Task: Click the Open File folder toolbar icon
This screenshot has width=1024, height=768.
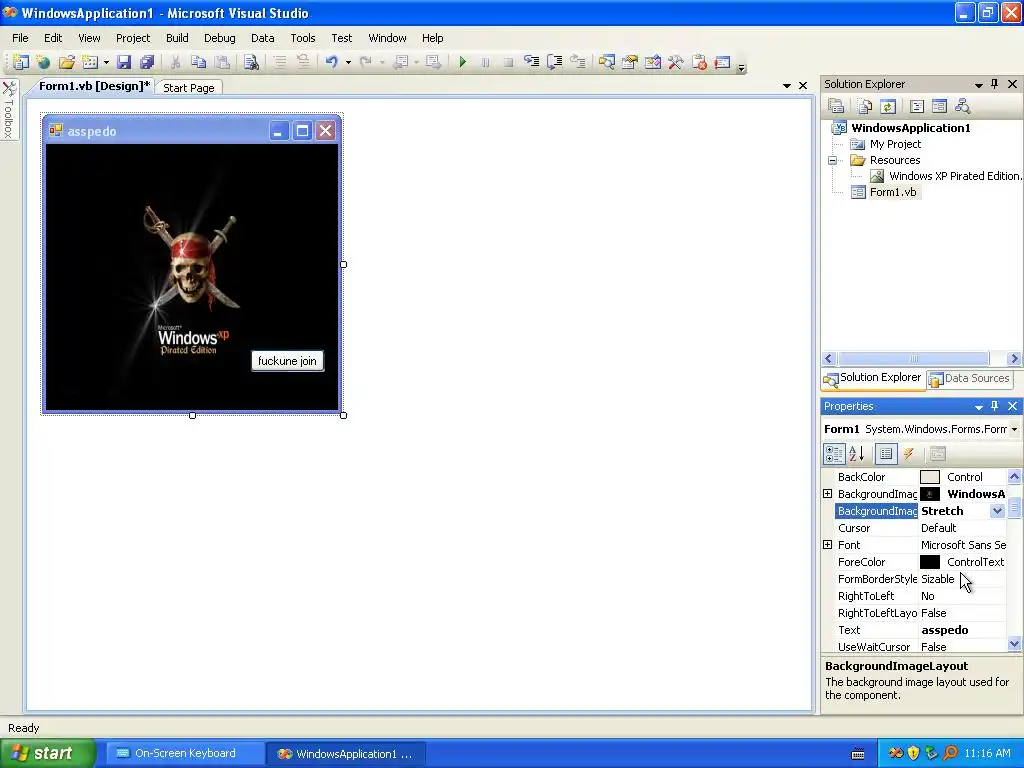Action: pos(66,62)
